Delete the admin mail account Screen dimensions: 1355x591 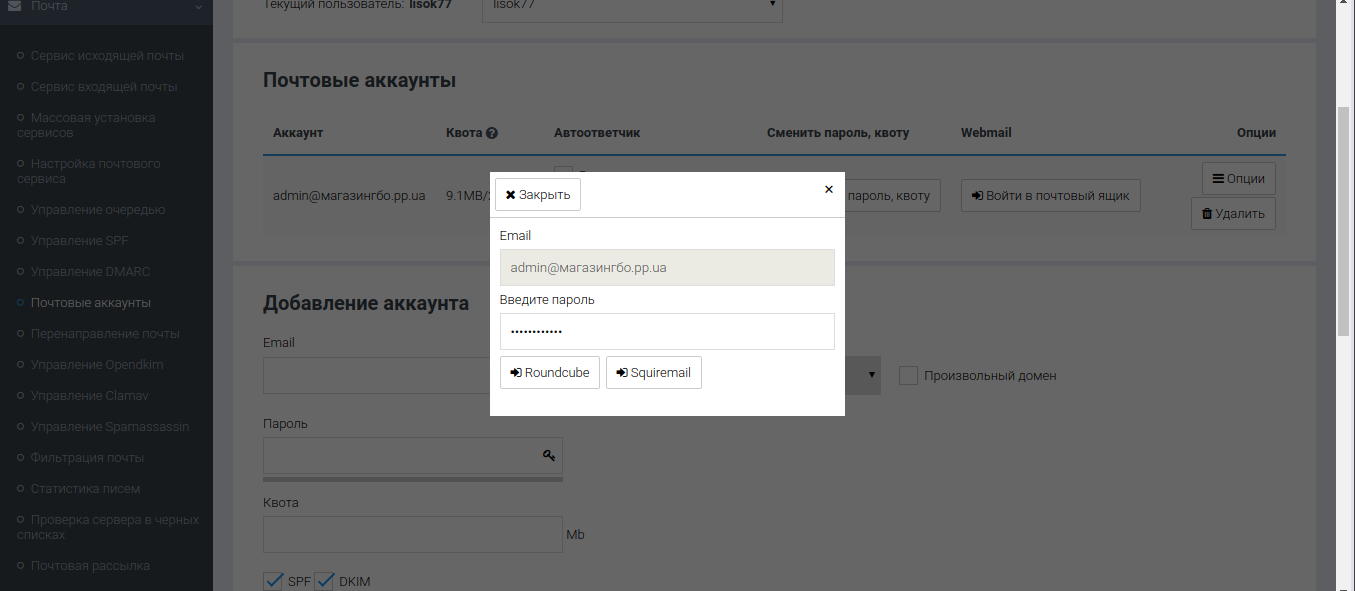point(1233,213)
